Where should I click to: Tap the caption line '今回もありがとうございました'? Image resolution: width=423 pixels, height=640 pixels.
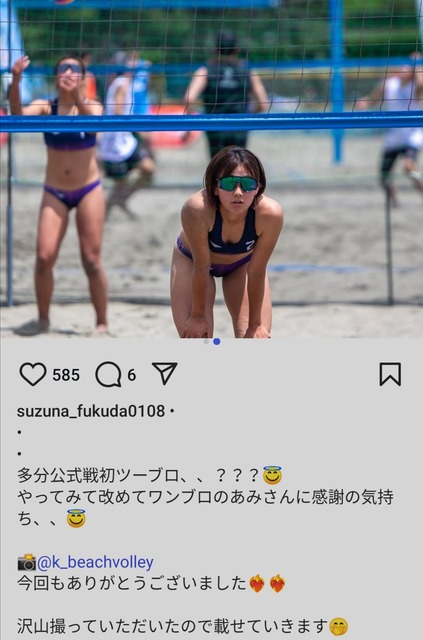click(x=151, y=583)
